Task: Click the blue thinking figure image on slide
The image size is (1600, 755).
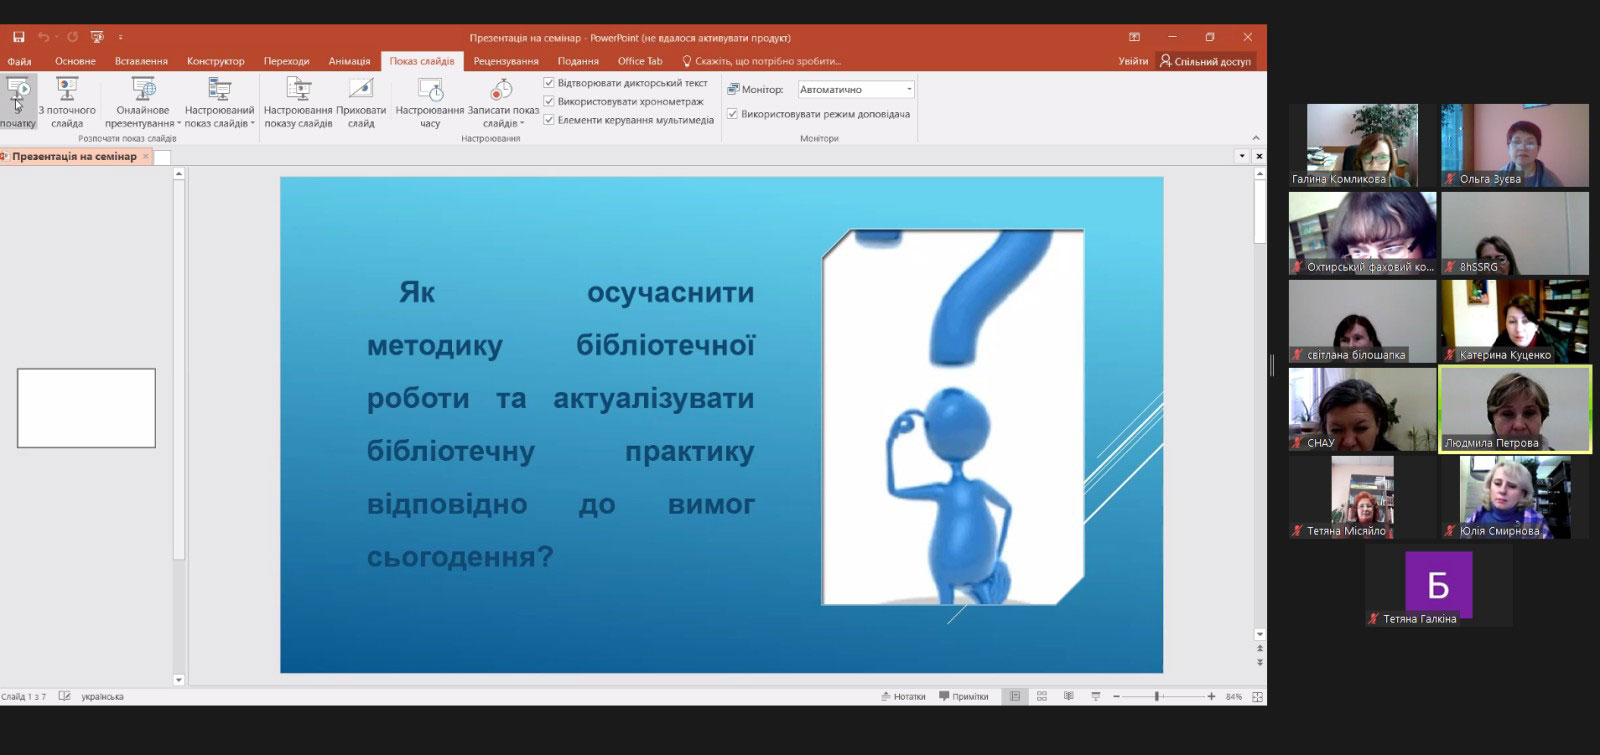Action: (x=953, y=417)
